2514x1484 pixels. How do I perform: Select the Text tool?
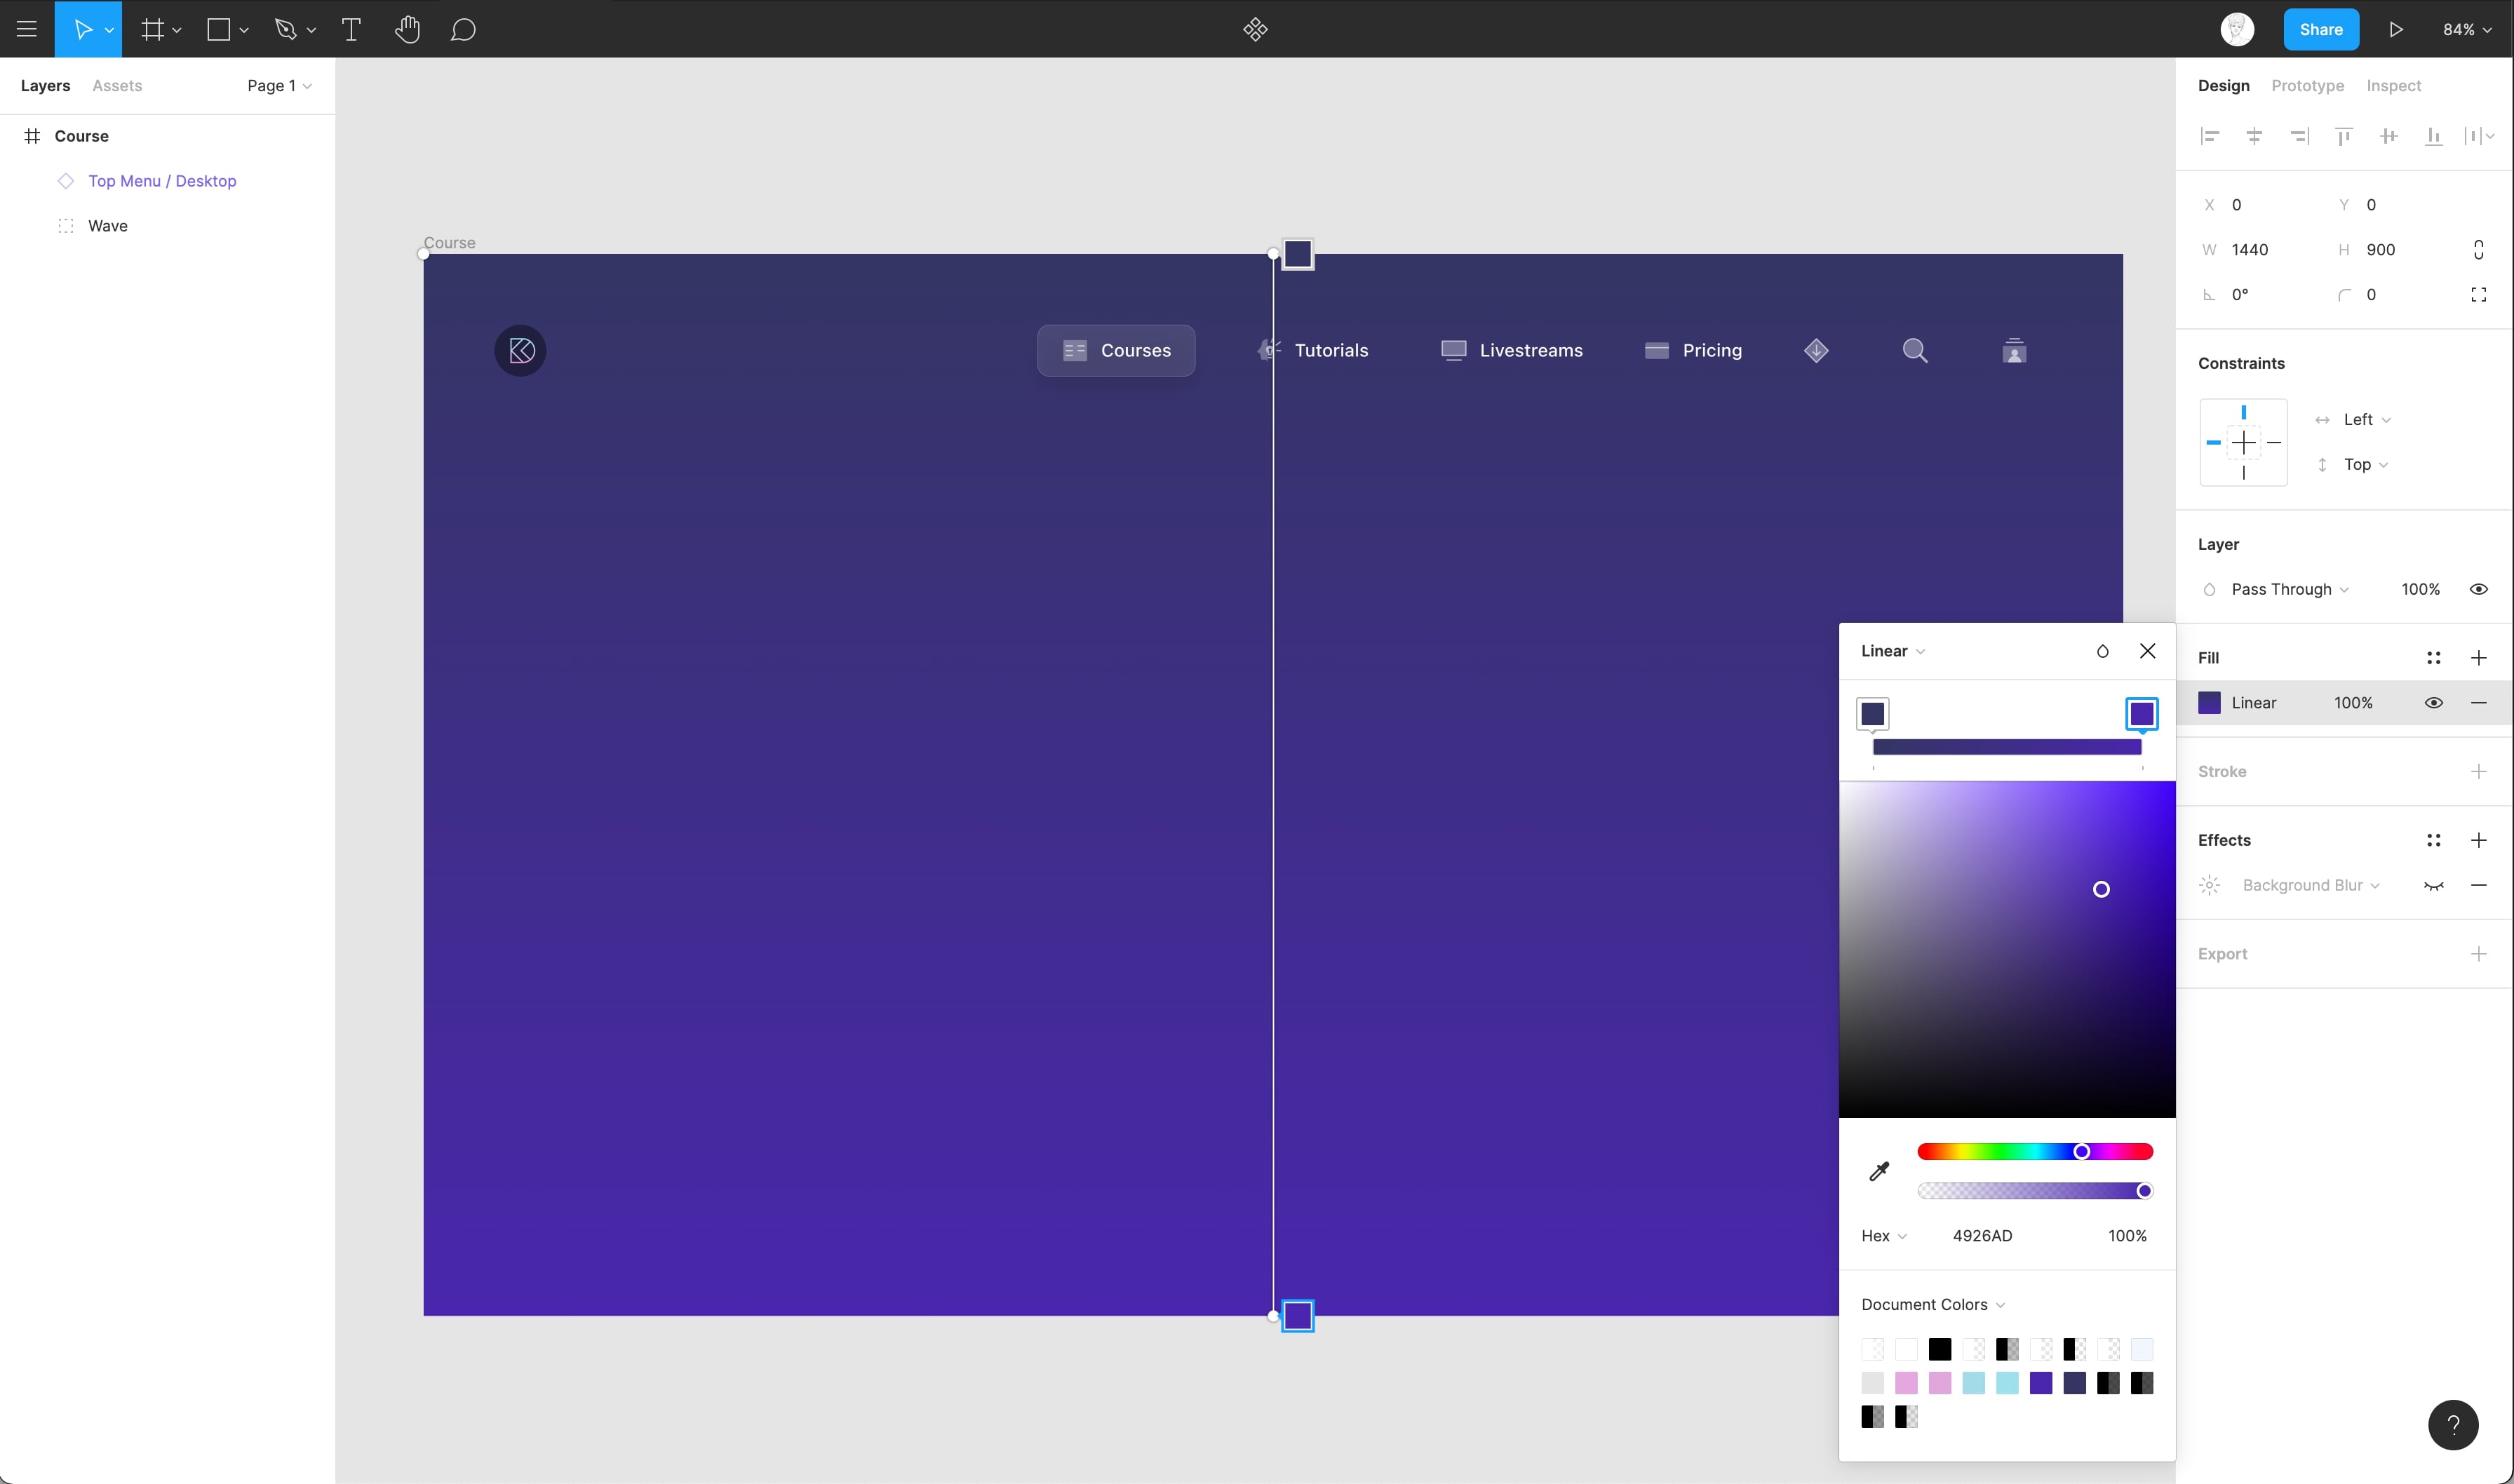[351, 29]
